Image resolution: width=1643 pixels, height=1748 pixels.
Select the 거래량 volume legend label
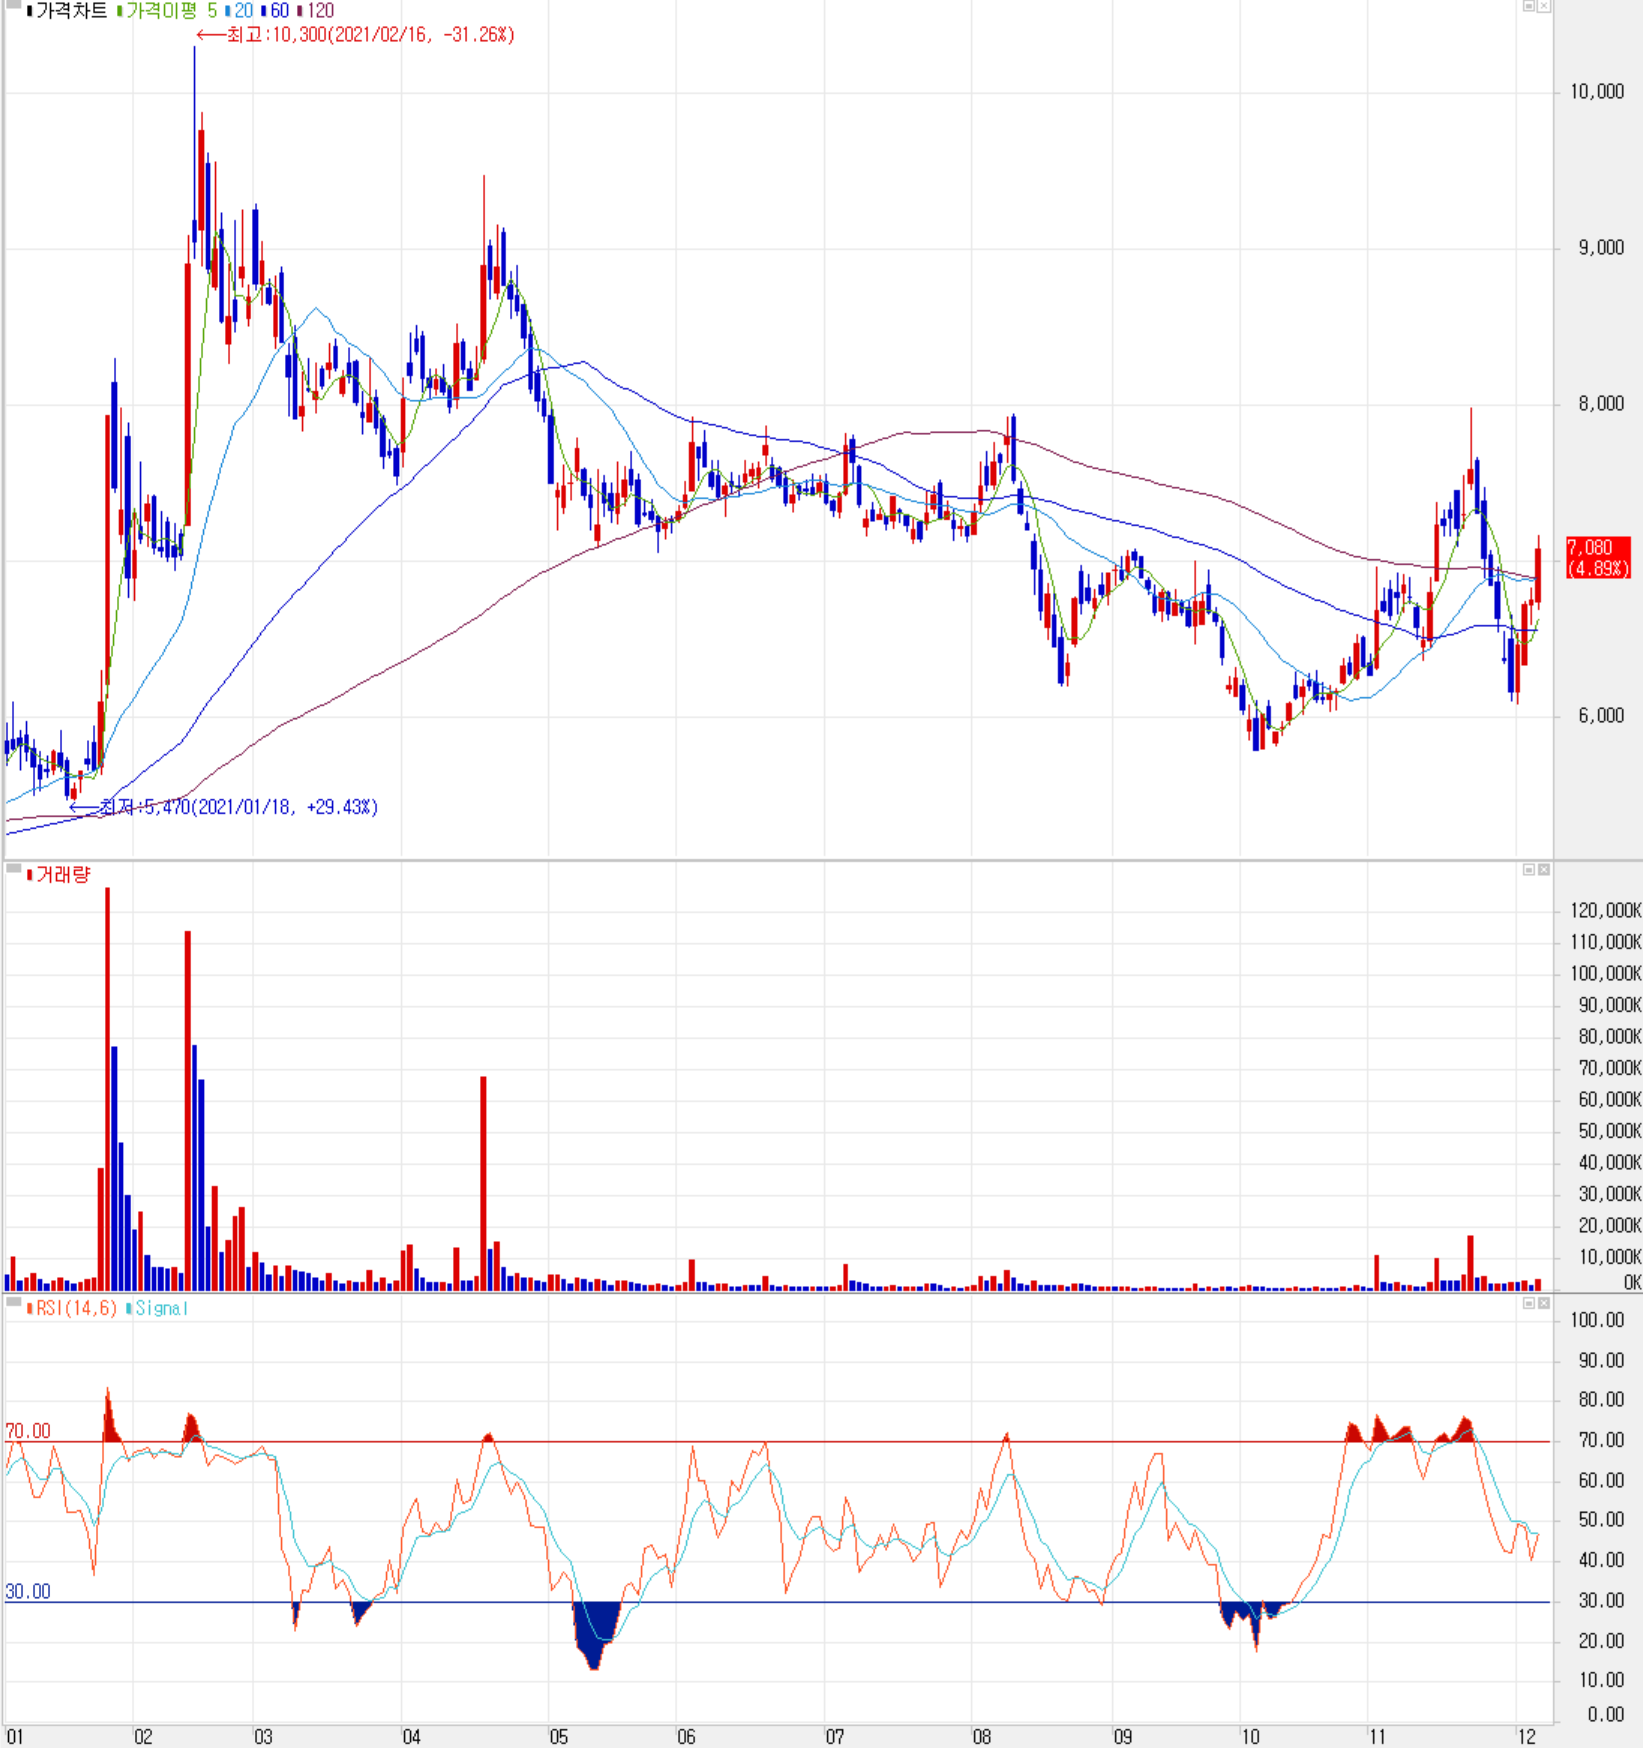[x=63, y=875]
